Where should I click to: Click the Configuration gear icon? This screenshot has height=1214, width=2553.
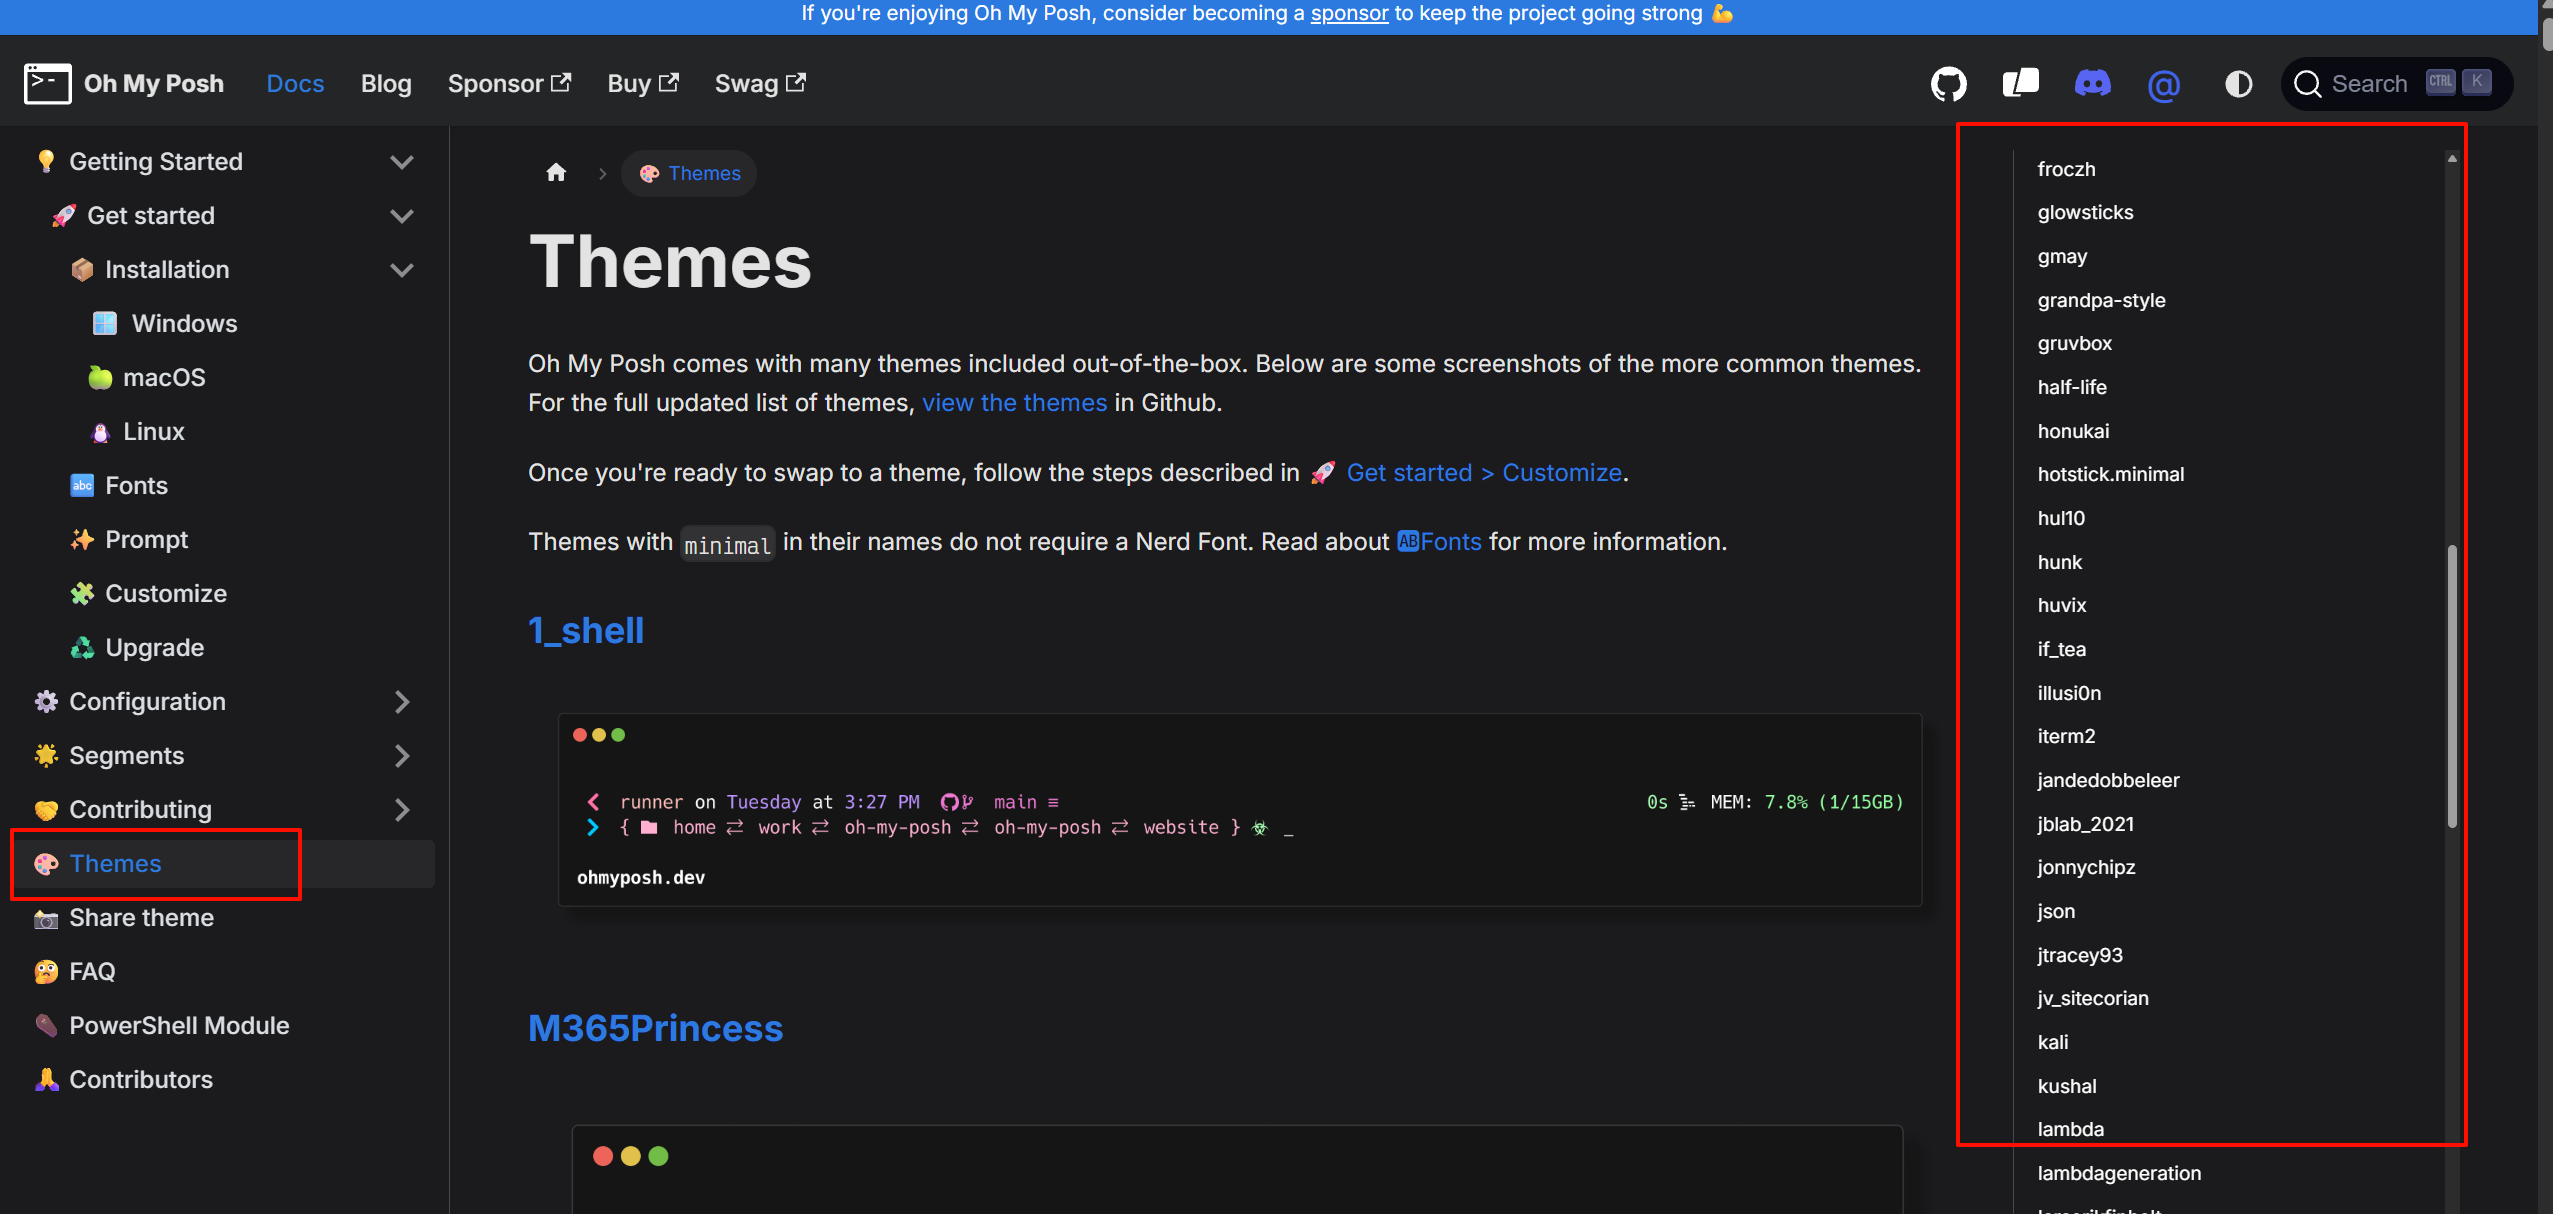[46, 701]
